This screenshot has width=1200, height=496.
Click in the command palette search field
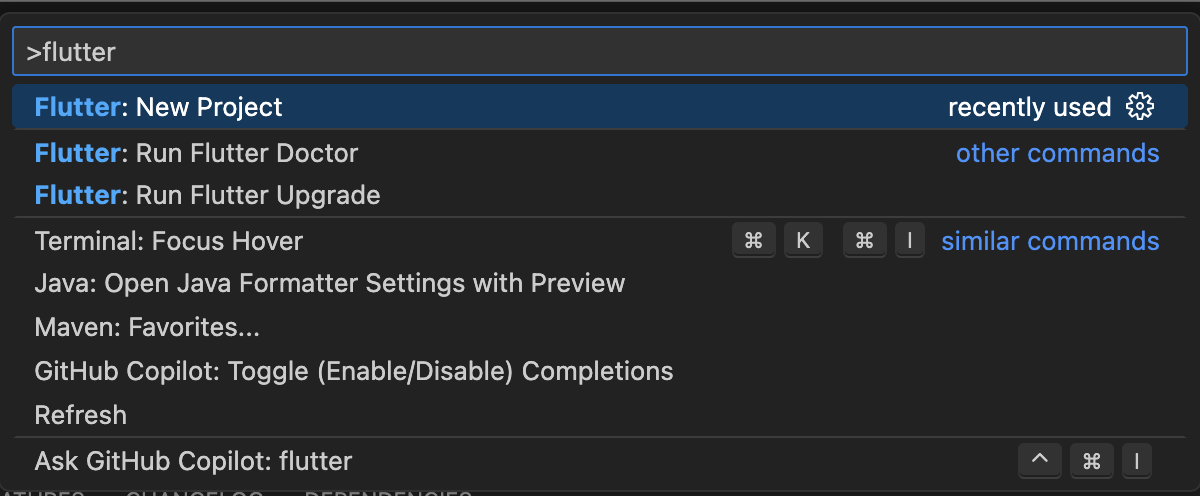pyautogui.click(x=600, y=52)
